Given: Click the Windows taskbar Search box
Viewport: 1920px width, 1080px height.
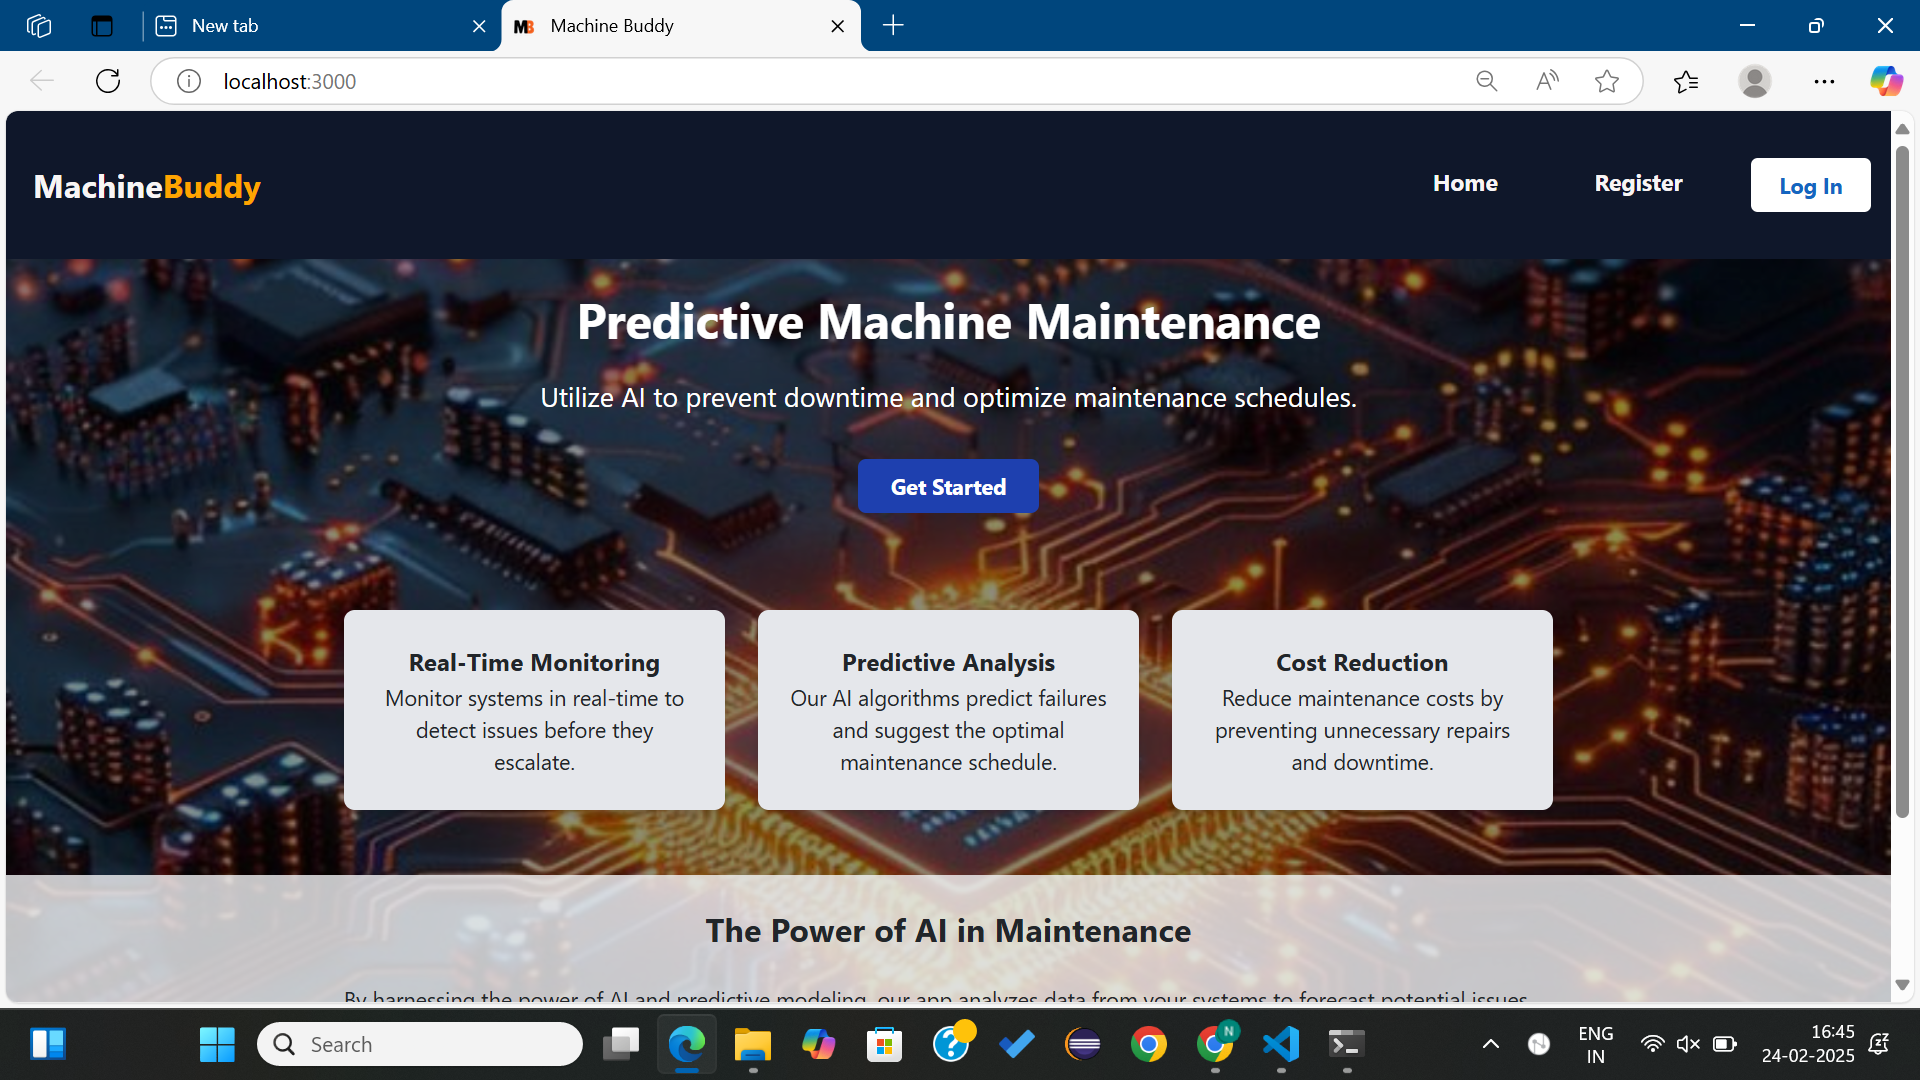Looking at the screenshot, I should click(x=420, y=1045).
